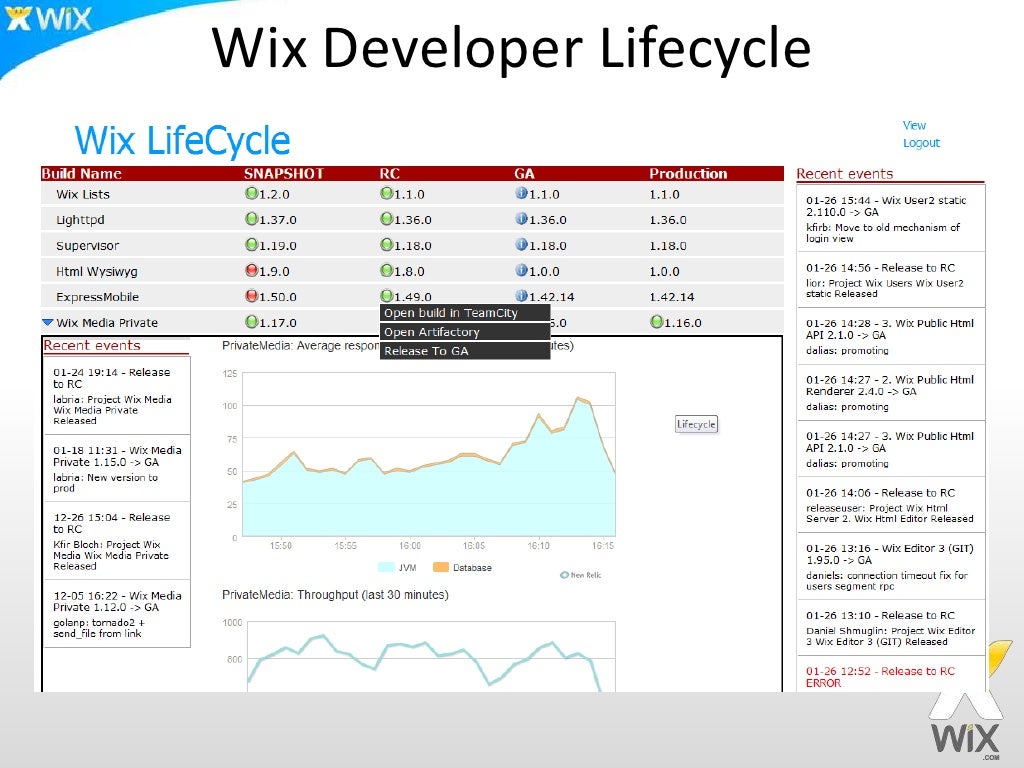Screen dimensions: 1024x768
Task: Click the Wix Lists build name
Action: pyautogui.click(x=83, y=194)
